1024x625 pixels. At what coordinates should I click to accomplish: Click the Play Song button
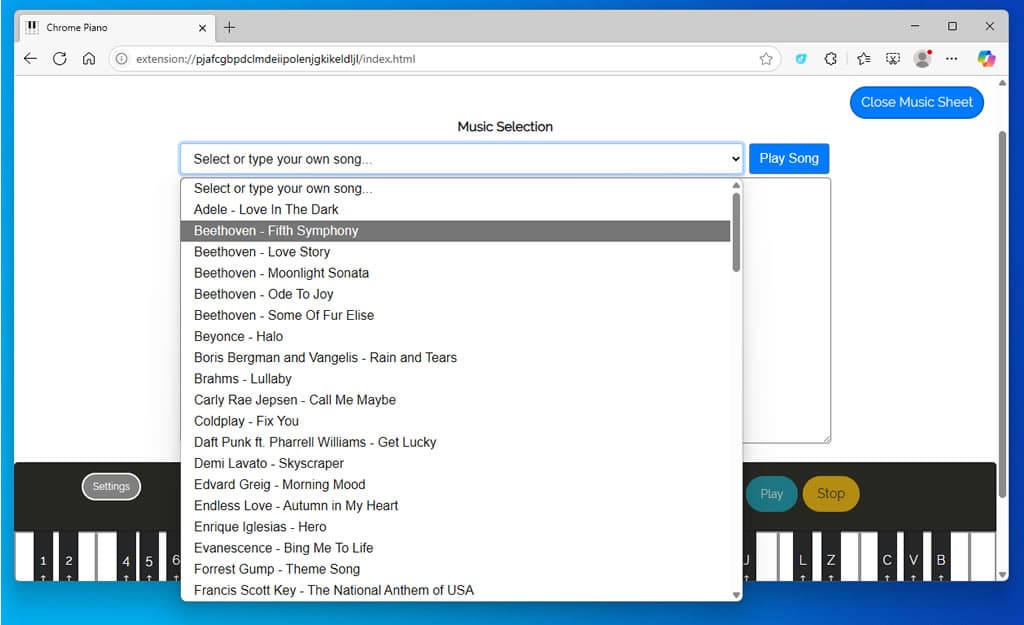point(789,158)
